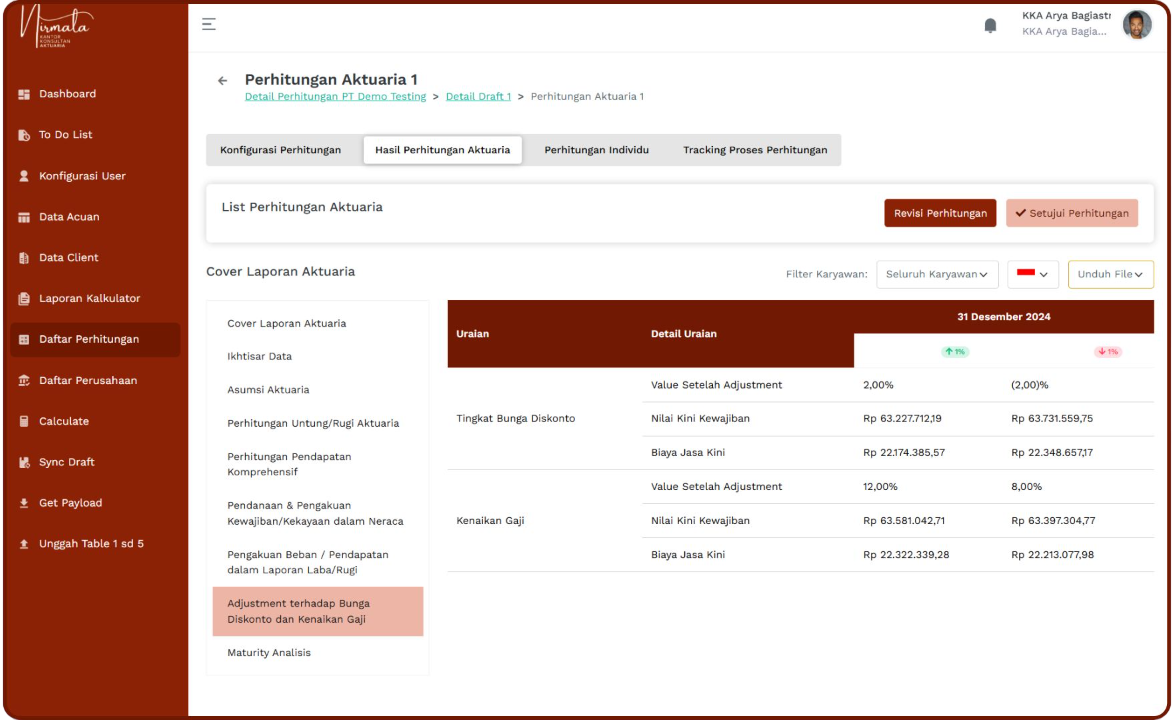The image size is (1173, 720).
Task: Select Sync Draft in the sidebar
Action: click(66, 462)
